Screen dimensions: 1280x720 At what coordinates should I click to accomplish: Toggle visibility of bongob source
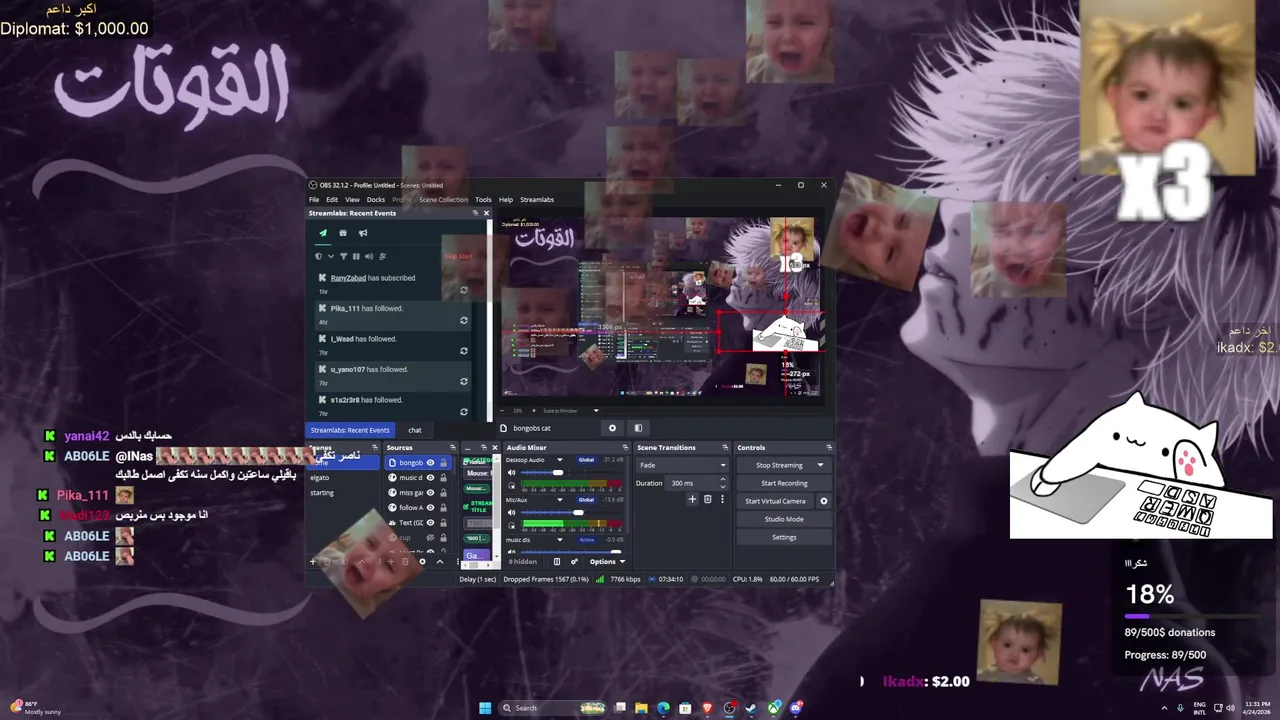pos(431,463)
